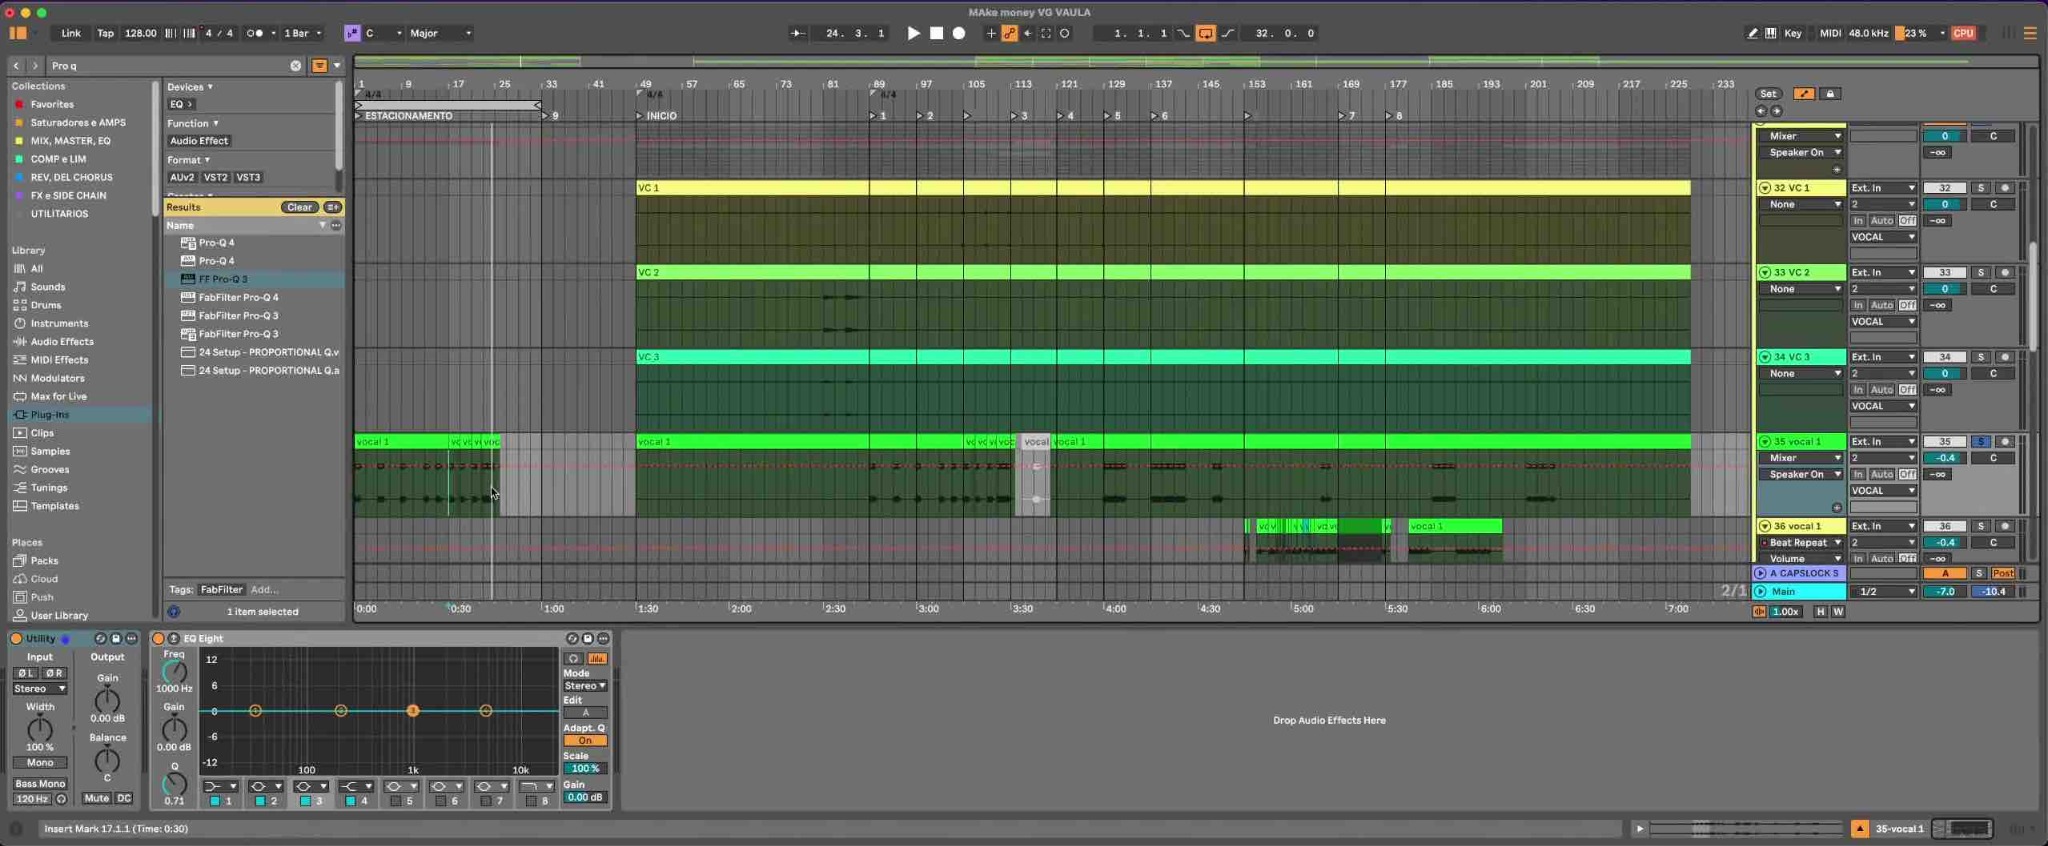Toggle the MIDI map mode button
This screenshot has height=846, width=2048.
[1830, 33]
